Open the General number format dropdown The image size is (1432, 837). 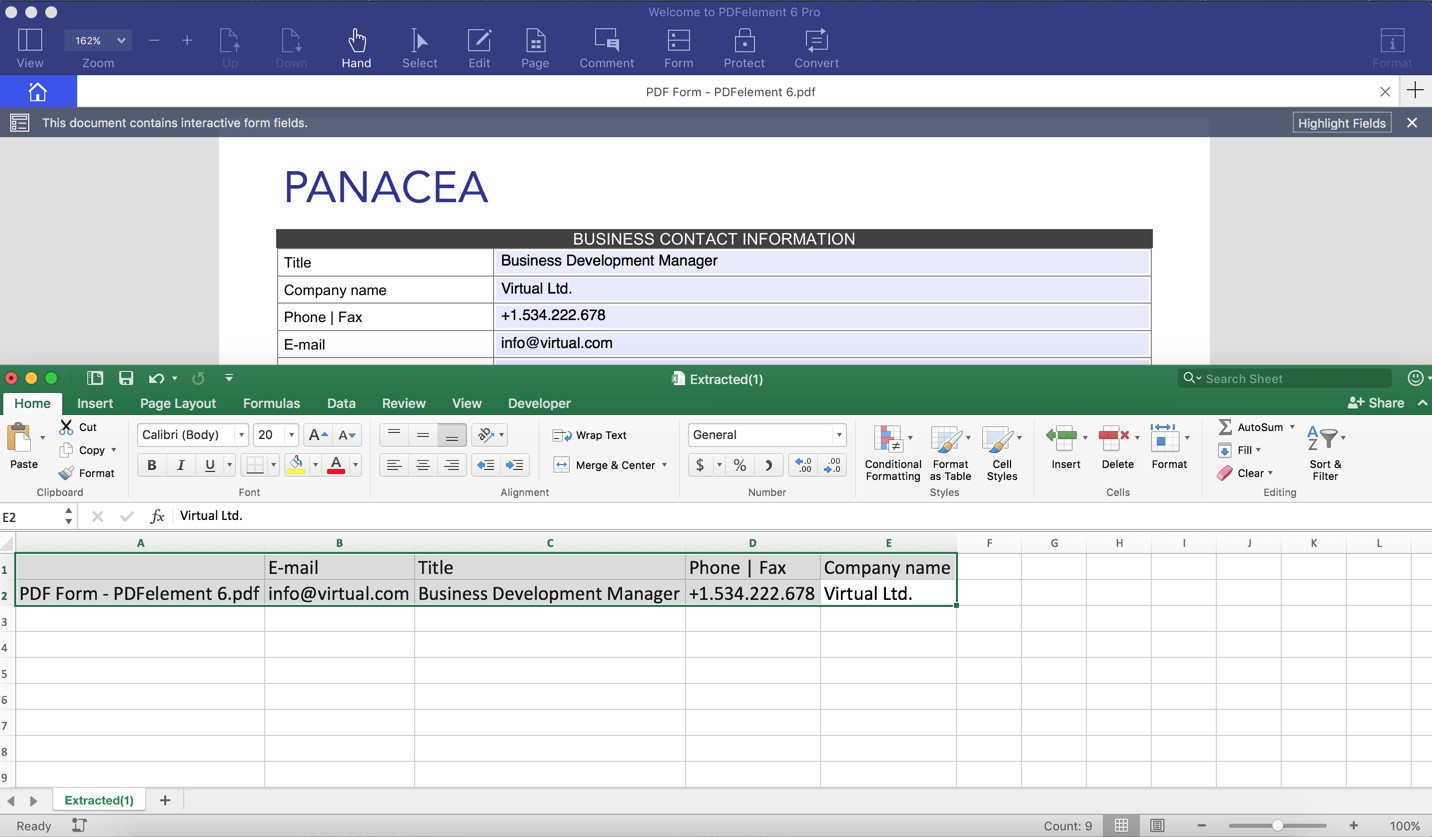pos(838,435)
